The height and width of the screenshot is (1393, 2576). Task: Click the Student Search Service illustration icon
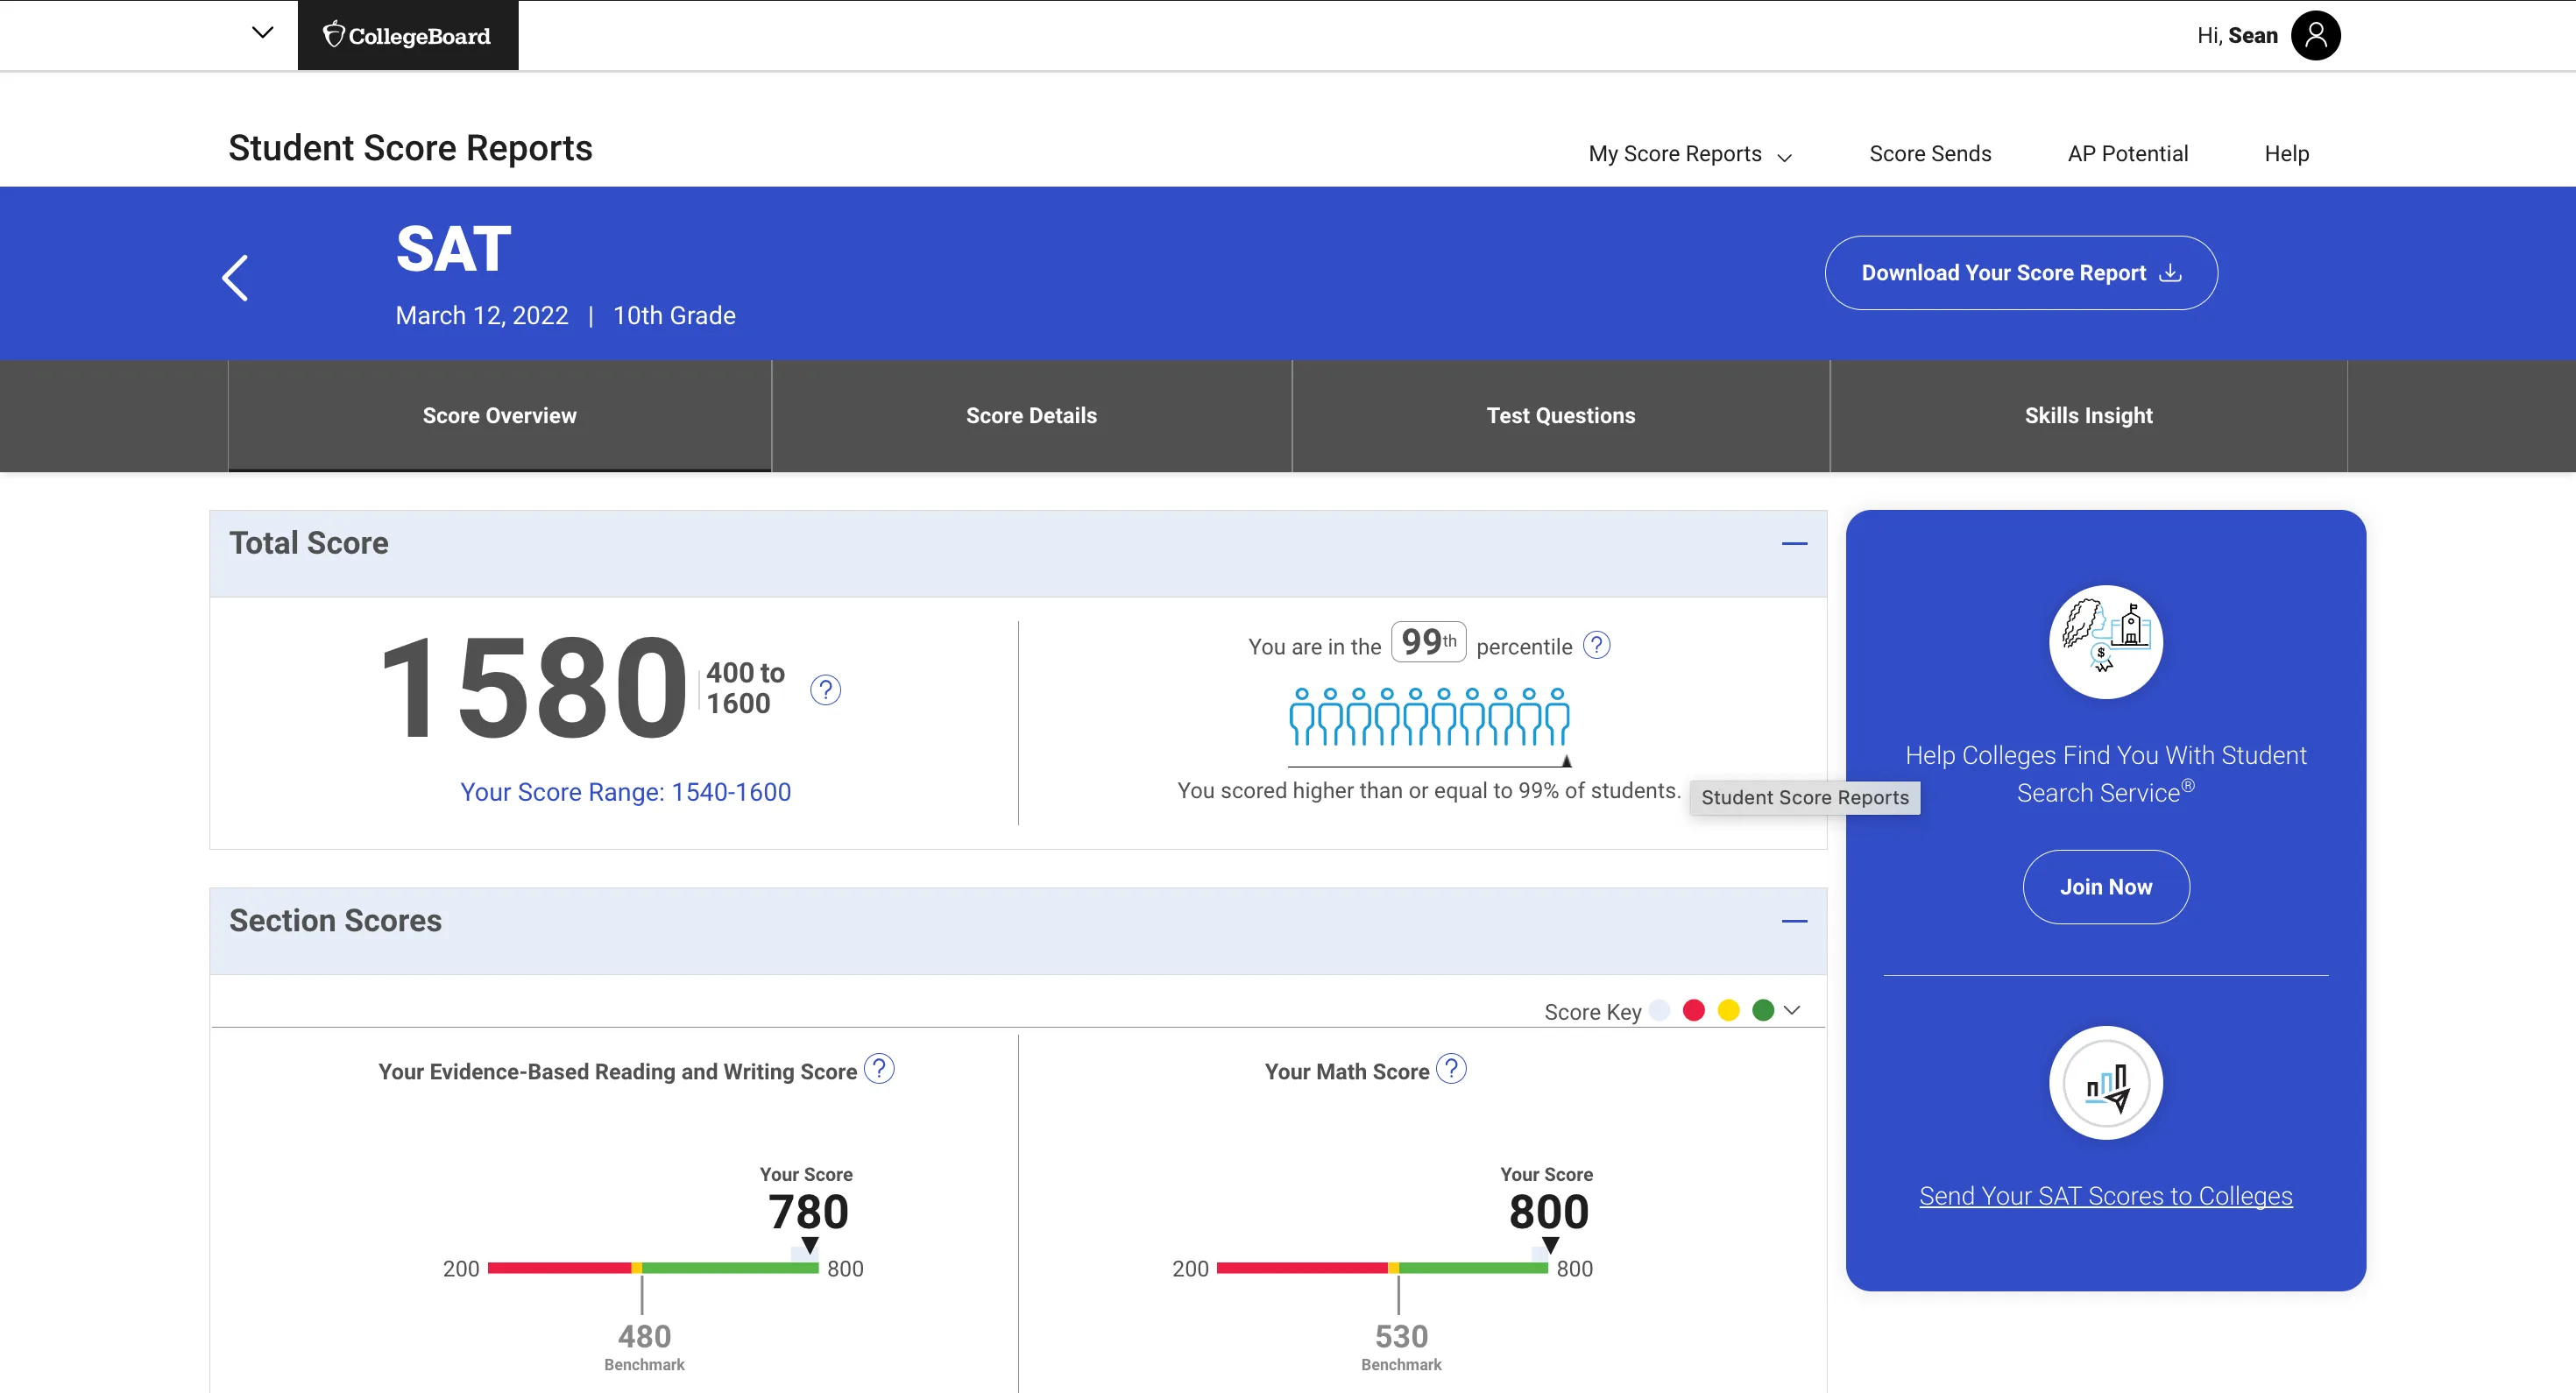click(2105, 642)
